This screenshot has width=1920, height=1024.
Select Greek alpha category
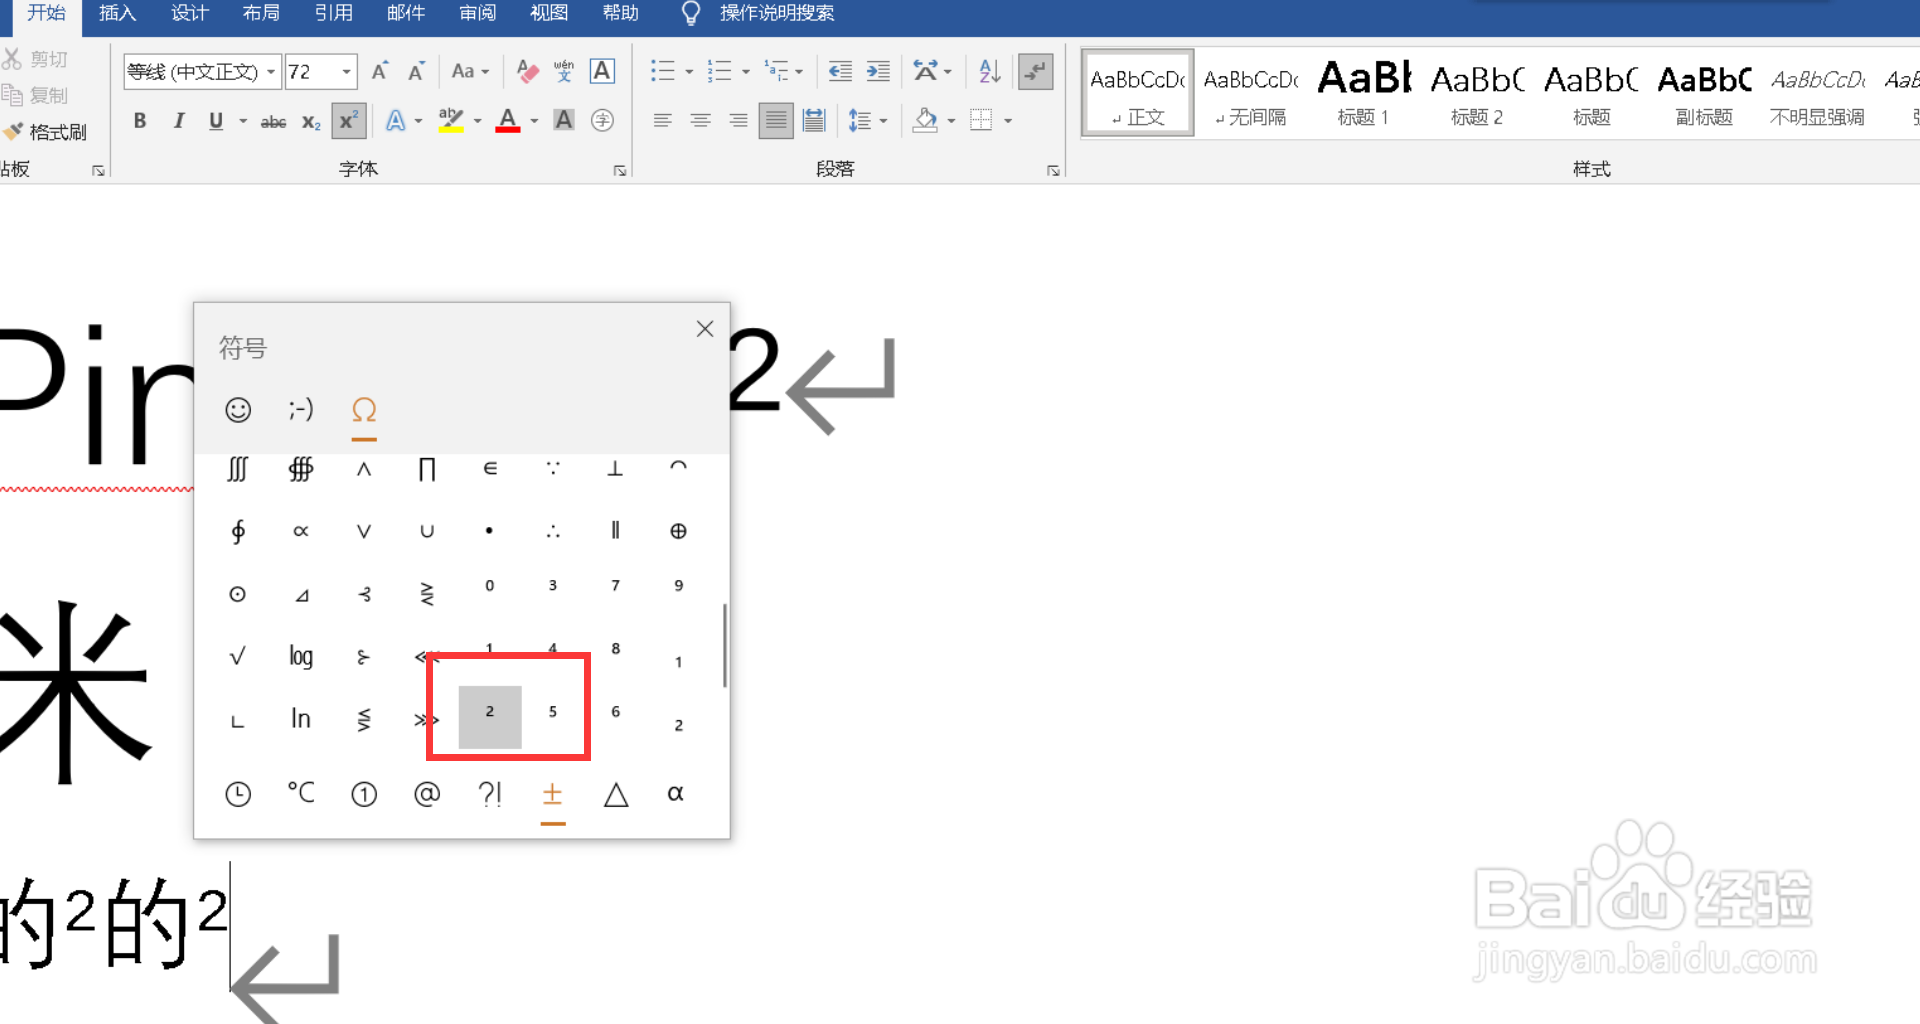676,794
